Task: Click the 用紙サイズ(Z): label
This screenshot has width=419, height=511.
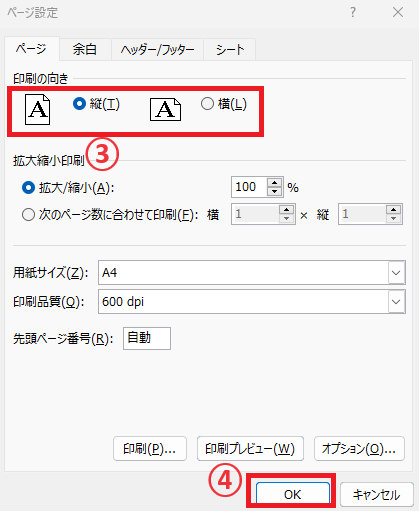Action: click(51, 273)
